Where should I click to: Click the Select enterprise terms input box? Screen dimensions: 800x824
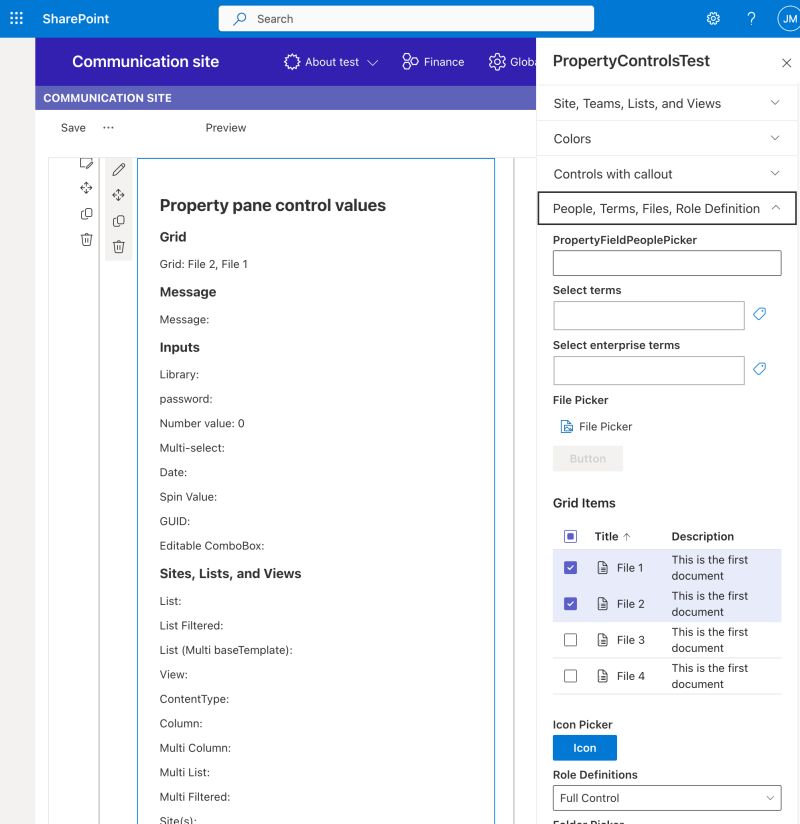point(649,370)
